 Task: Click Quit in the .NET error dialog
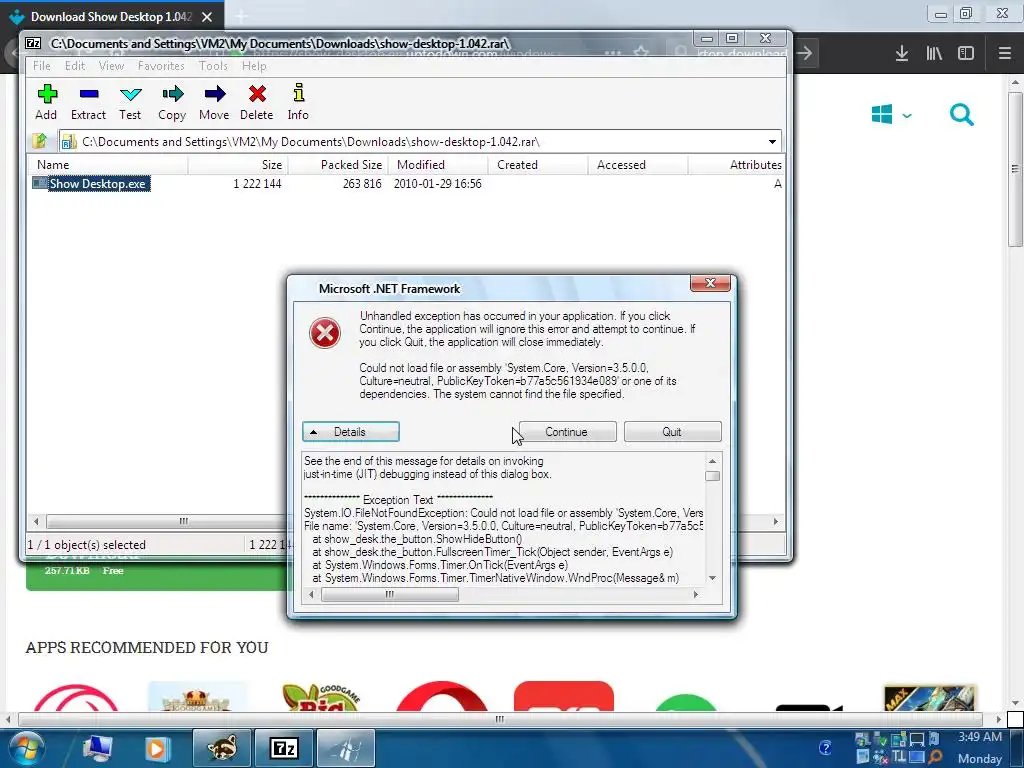(673, 432)
